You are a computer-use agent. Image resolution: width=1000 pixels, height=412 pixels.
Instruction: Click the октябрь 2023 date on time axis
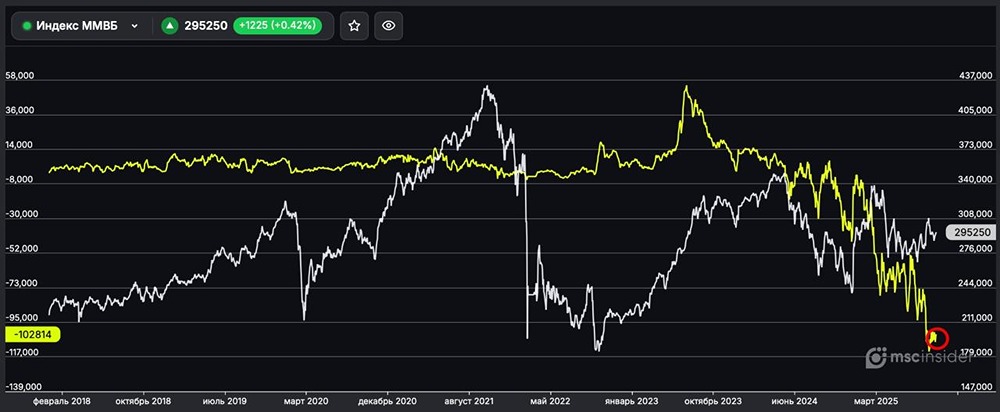tap(712, 402)
